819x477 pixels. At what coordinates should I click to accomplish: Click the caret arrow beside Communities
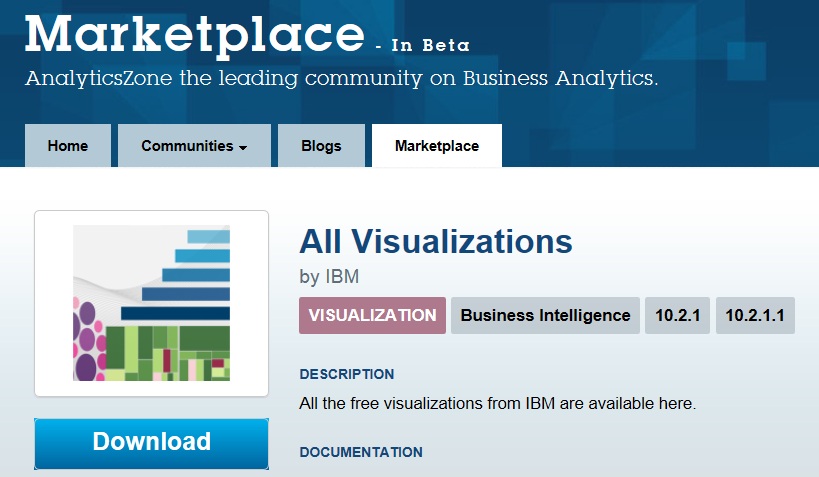click(243, 148)
